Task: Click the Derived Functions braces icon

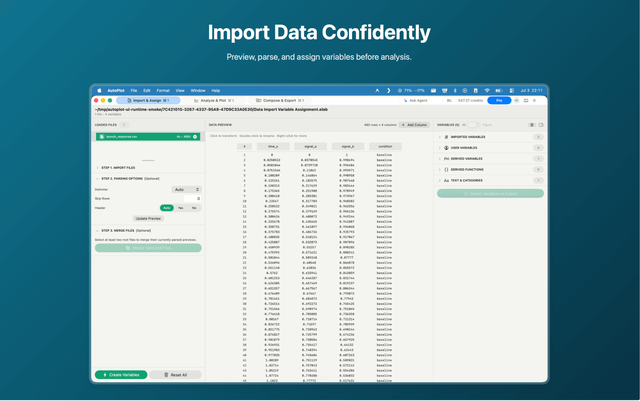Action: click(x=446, y=169)
